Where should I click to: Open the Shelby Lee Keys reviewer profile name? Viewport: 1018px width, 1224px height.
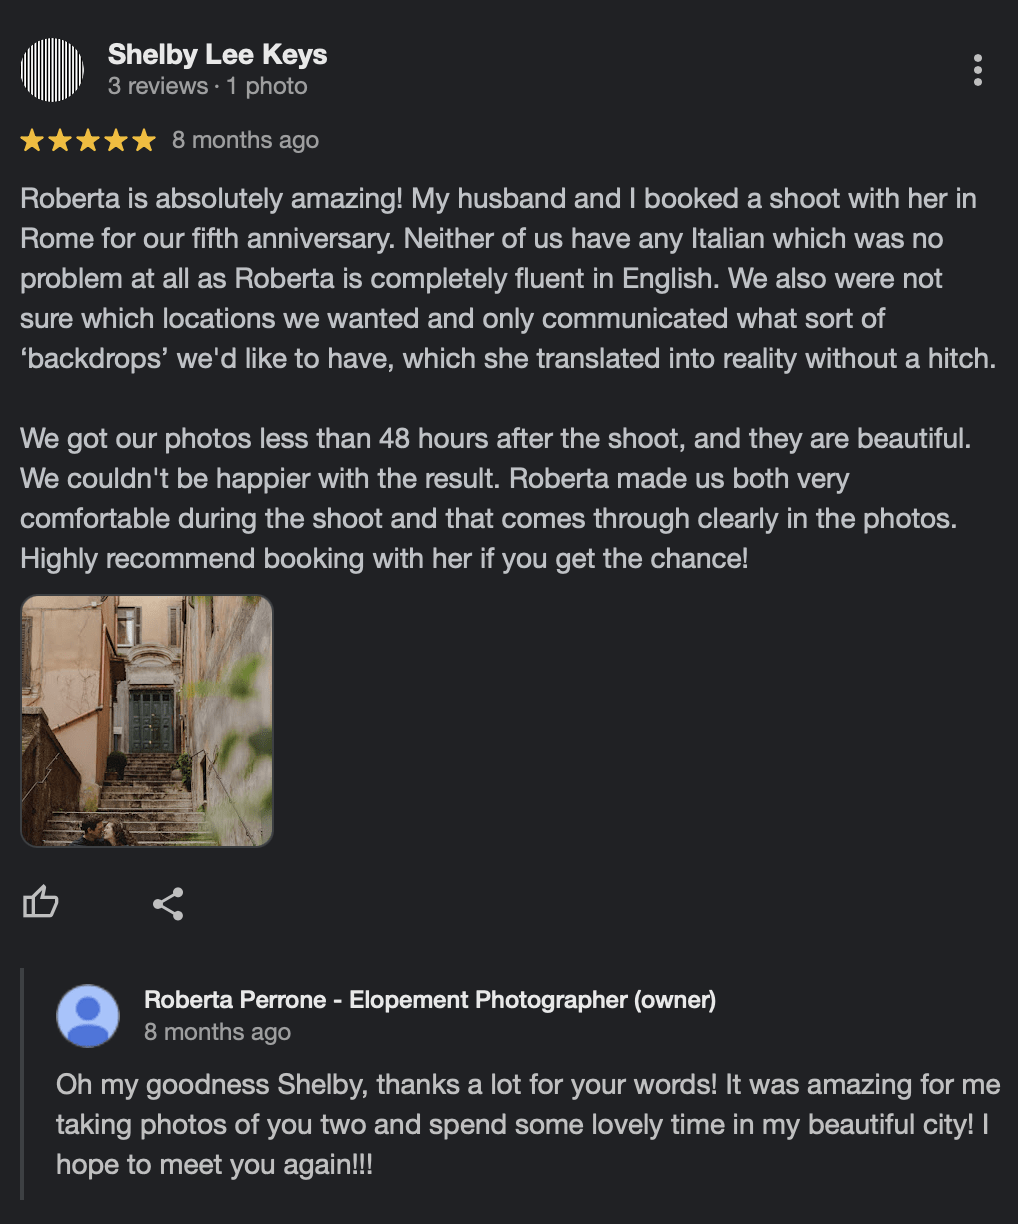coord(217,54)
